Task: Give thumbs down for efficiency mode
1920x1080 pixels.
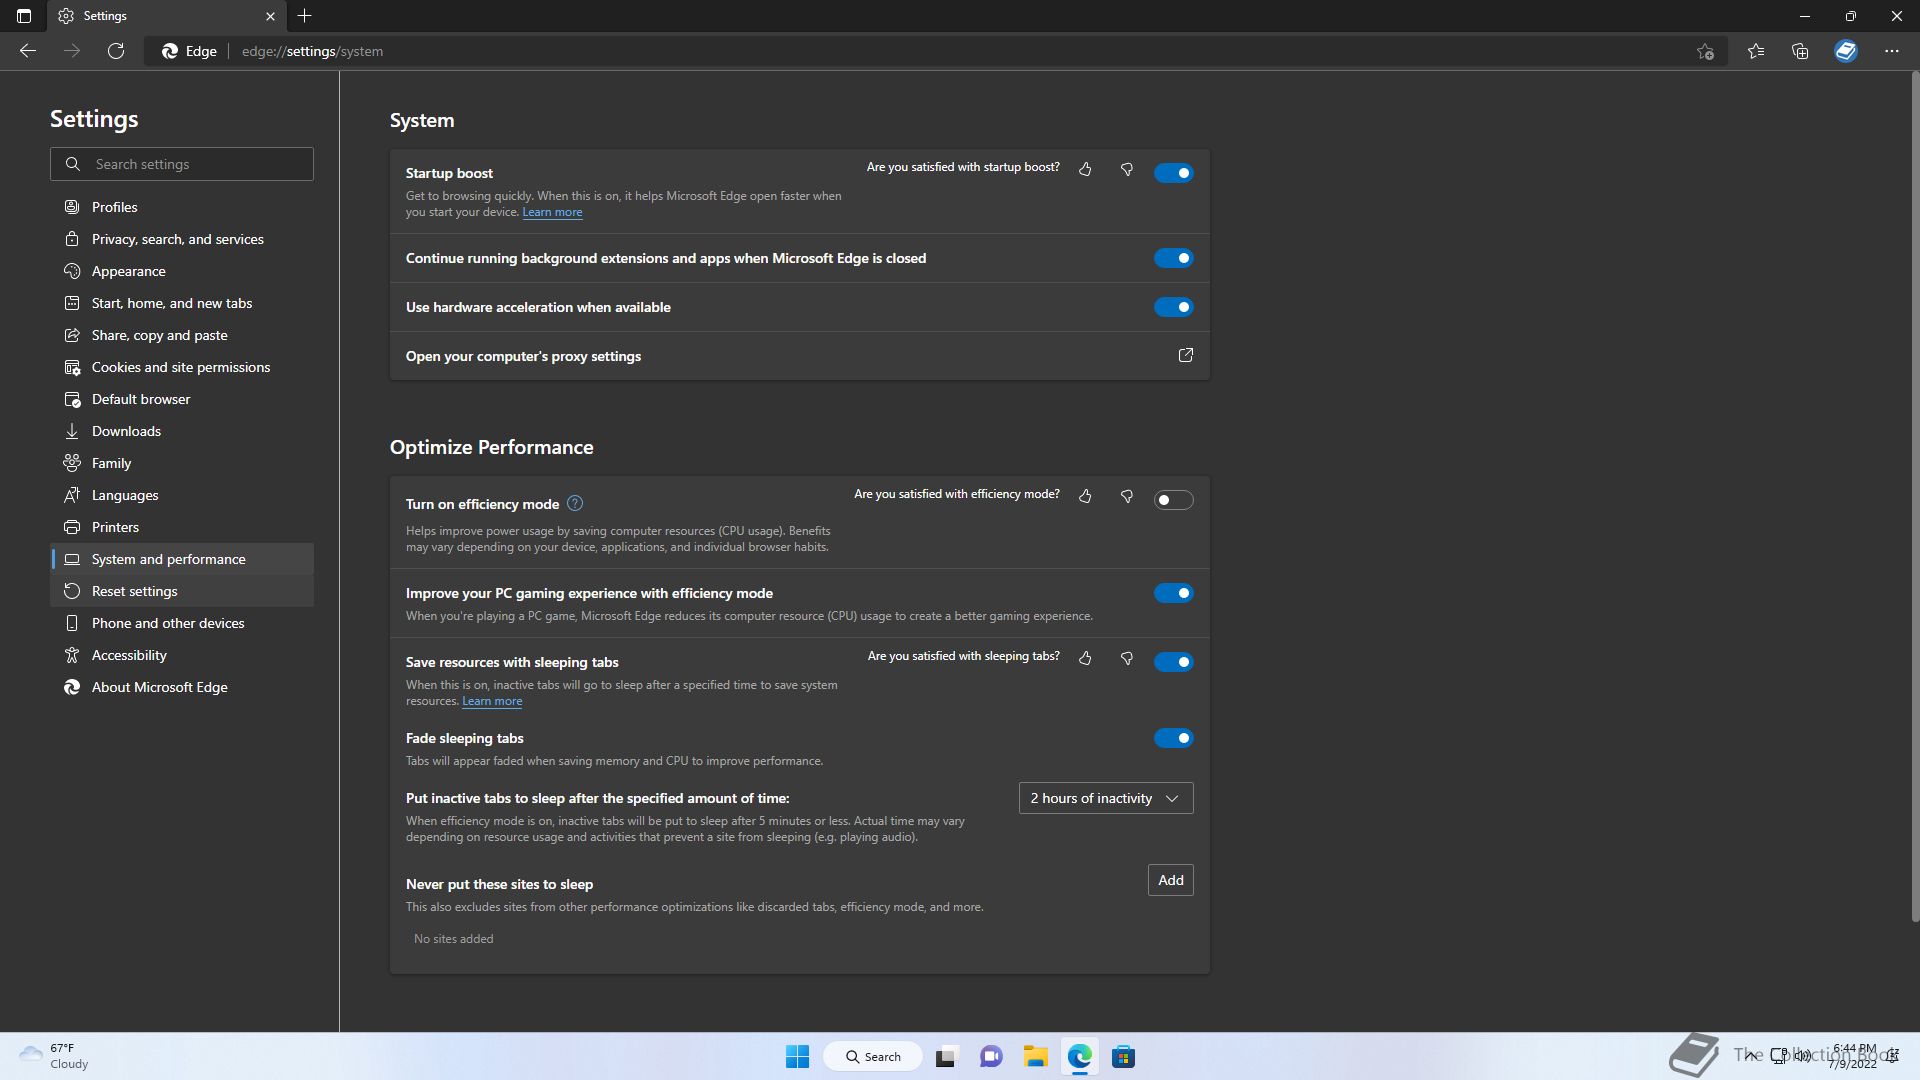Action: pyautogui.click(x=1127, y=496)
